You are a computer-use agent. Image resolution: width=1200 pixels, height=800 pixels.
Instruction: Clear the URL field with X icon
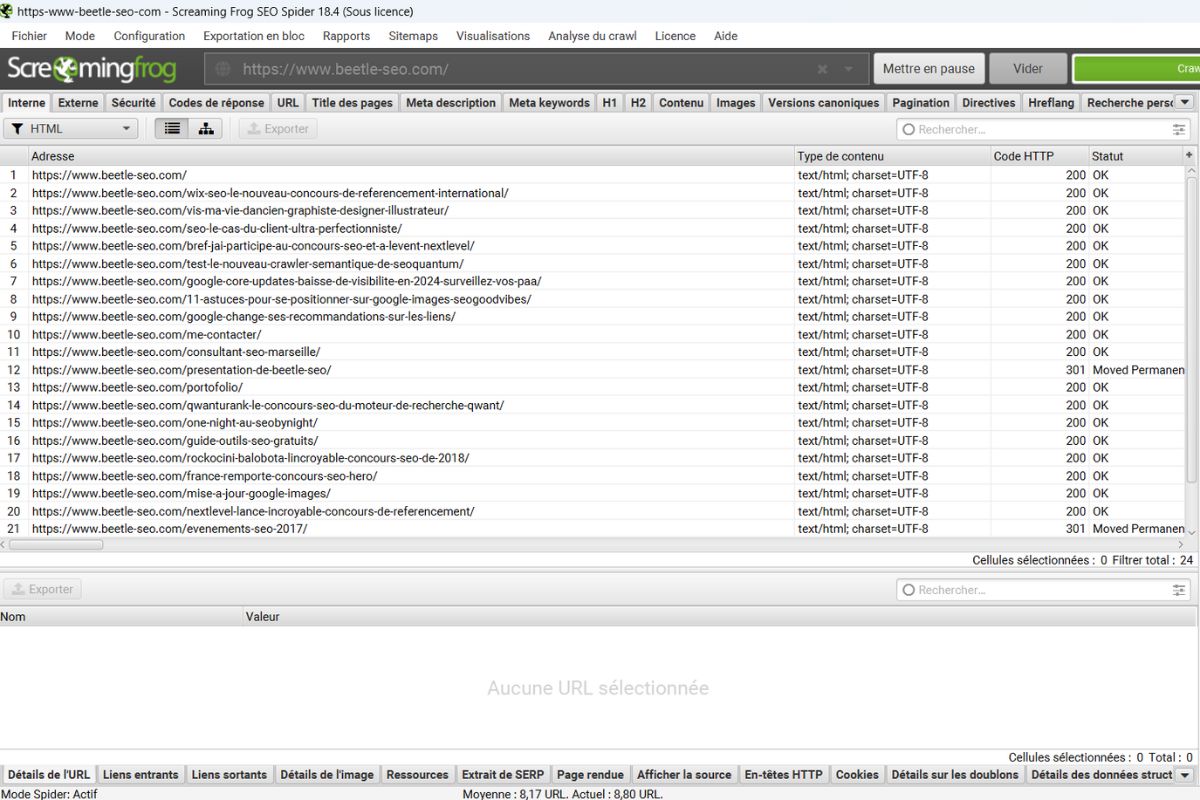click(x=822, y=69)
